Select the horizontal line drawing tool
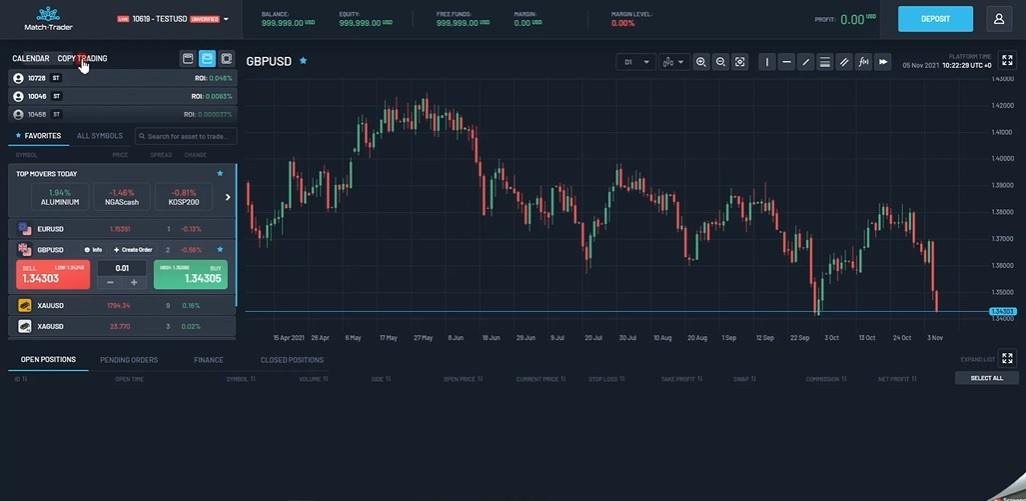 [x=787, y=62]
